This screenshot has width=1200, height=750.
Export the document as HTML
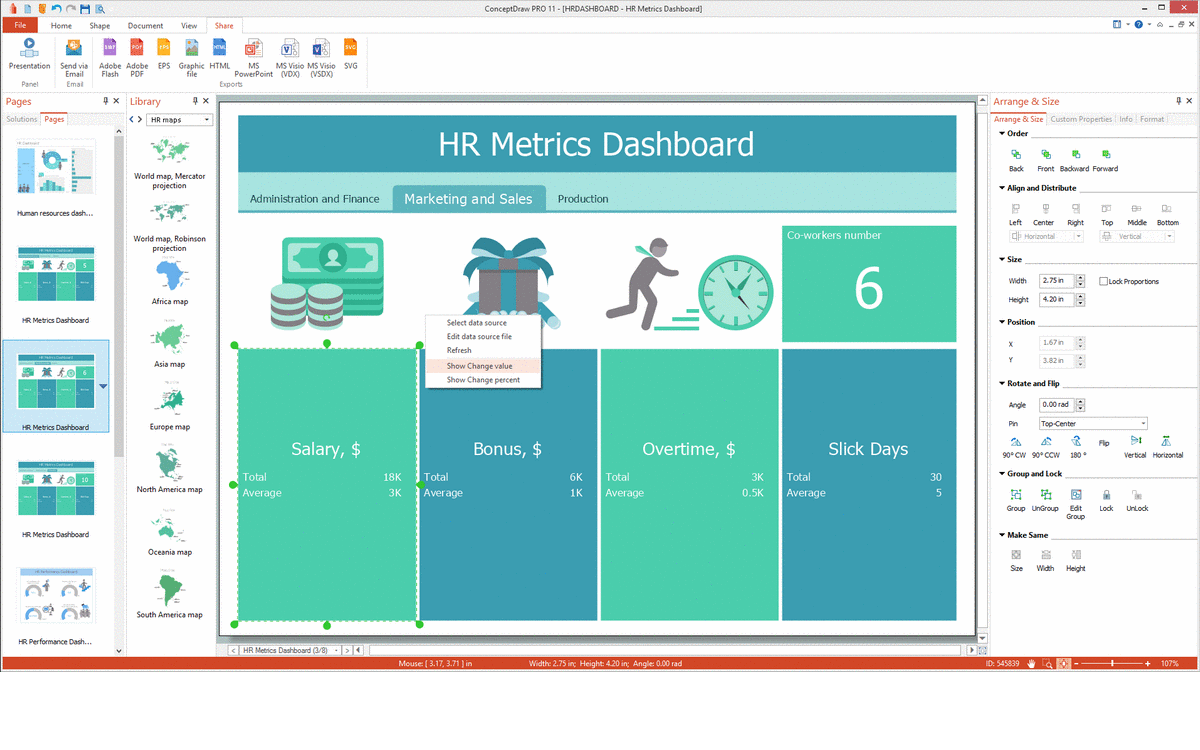point(220,54)
